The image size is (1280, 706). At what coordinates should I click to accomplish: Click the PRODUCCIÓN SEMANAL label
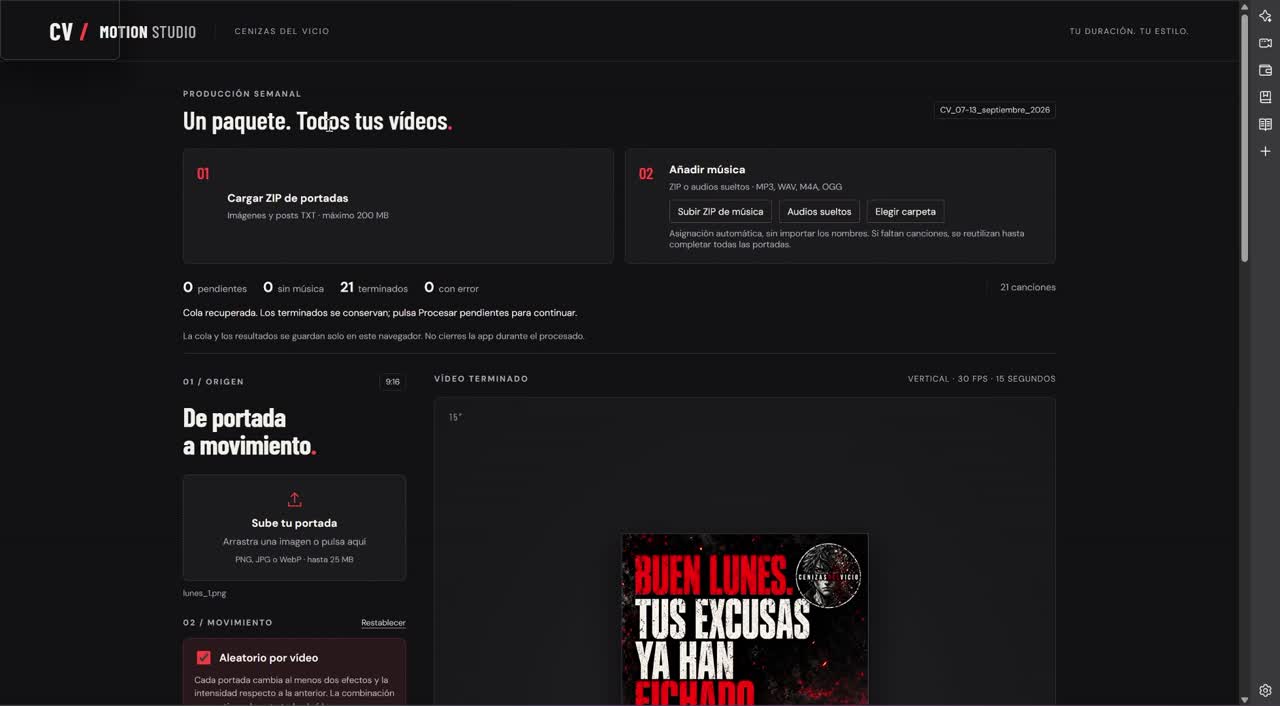click(242, 94)
